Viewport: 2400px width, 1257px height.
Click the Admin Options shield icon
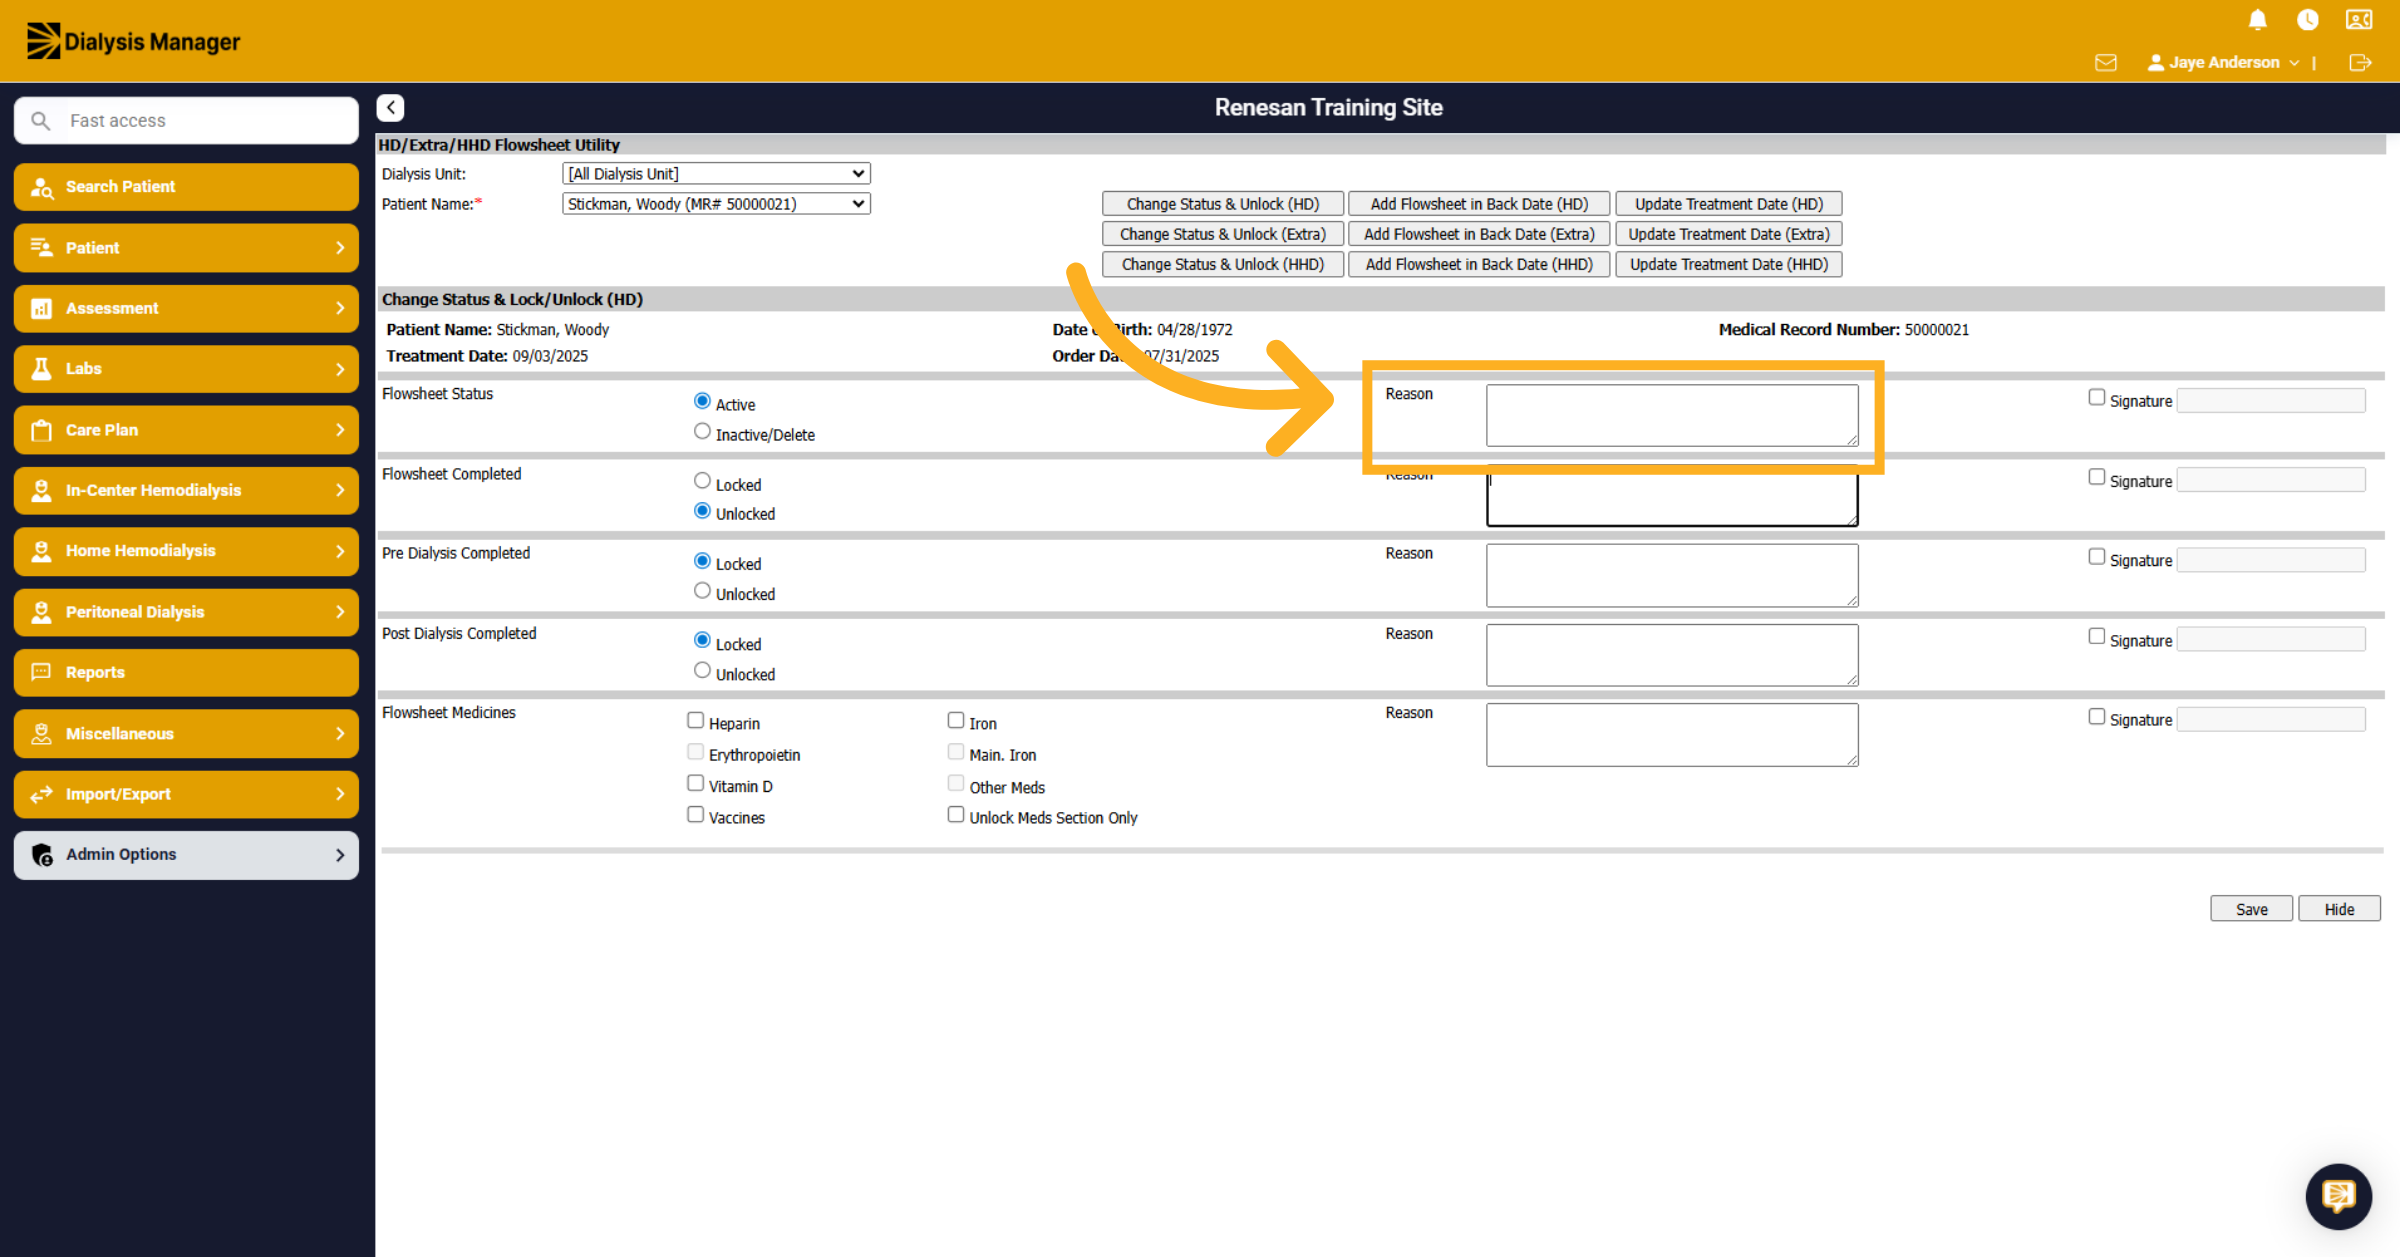(x=41, y=855)
